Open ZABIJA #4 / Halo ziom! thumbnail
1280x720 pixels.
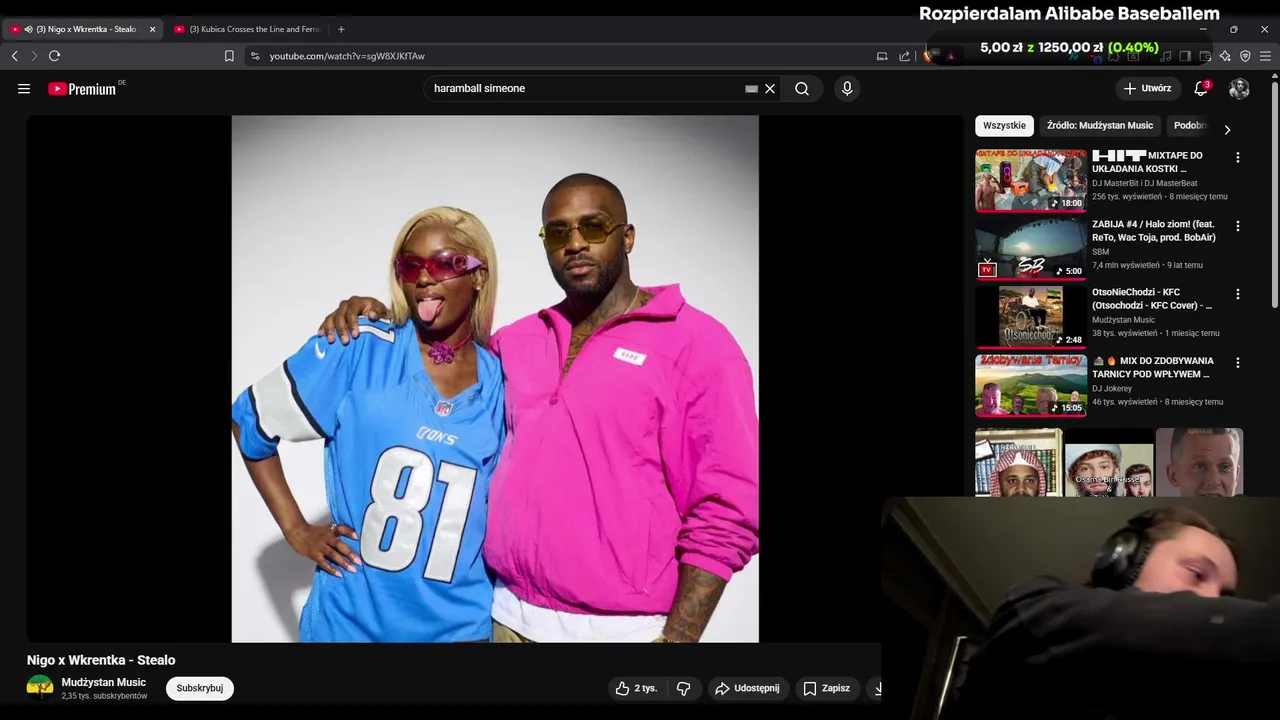[1031, 248]
